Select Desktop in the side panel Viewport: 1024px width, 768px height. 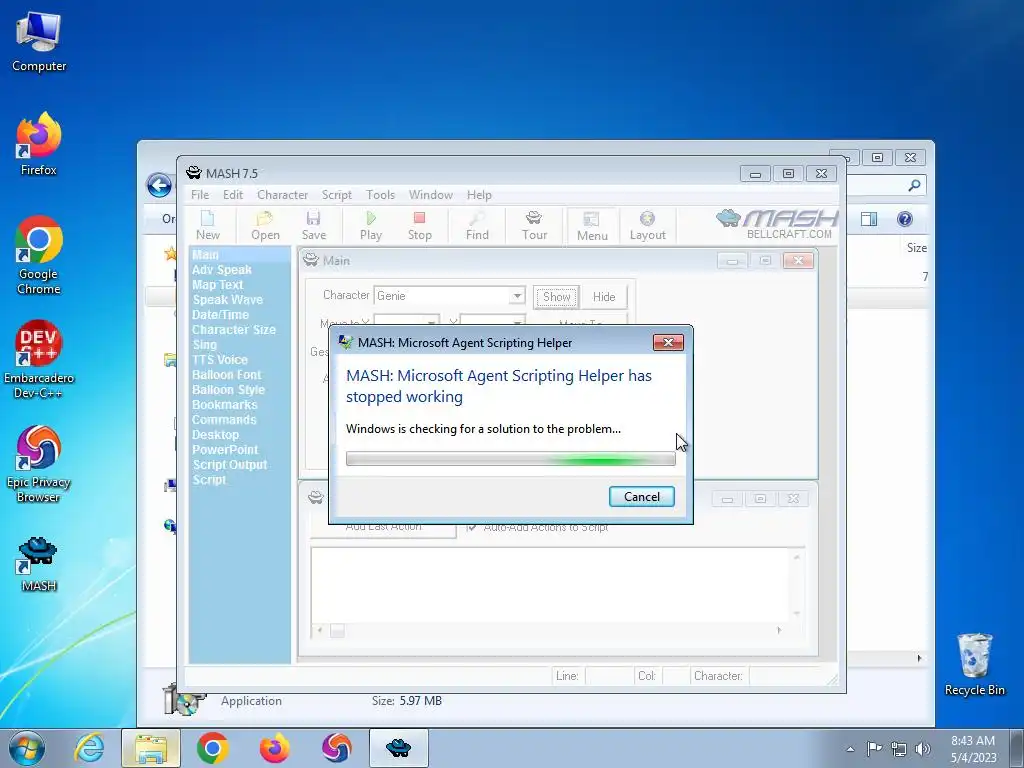[x=216, y=435]
